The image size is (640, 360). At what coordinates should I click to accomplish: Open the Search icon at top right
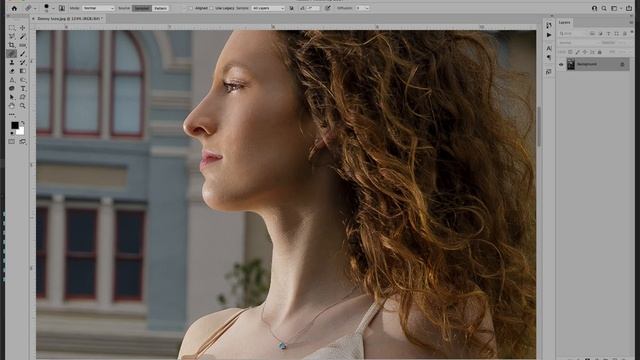point(604,8)
